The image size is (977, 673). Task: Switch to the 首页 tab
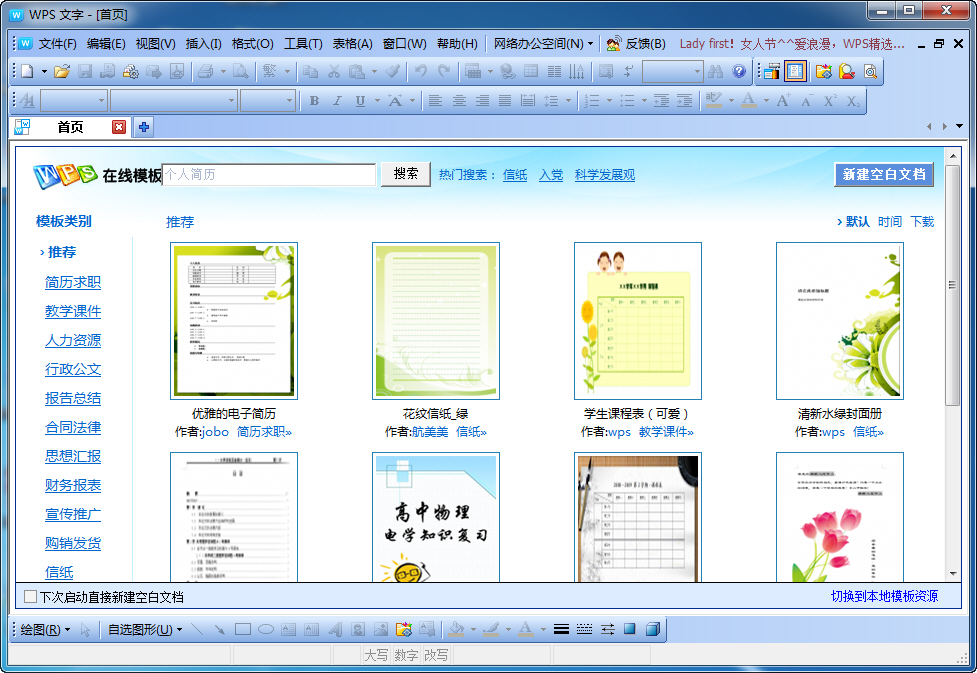point(70,127)
